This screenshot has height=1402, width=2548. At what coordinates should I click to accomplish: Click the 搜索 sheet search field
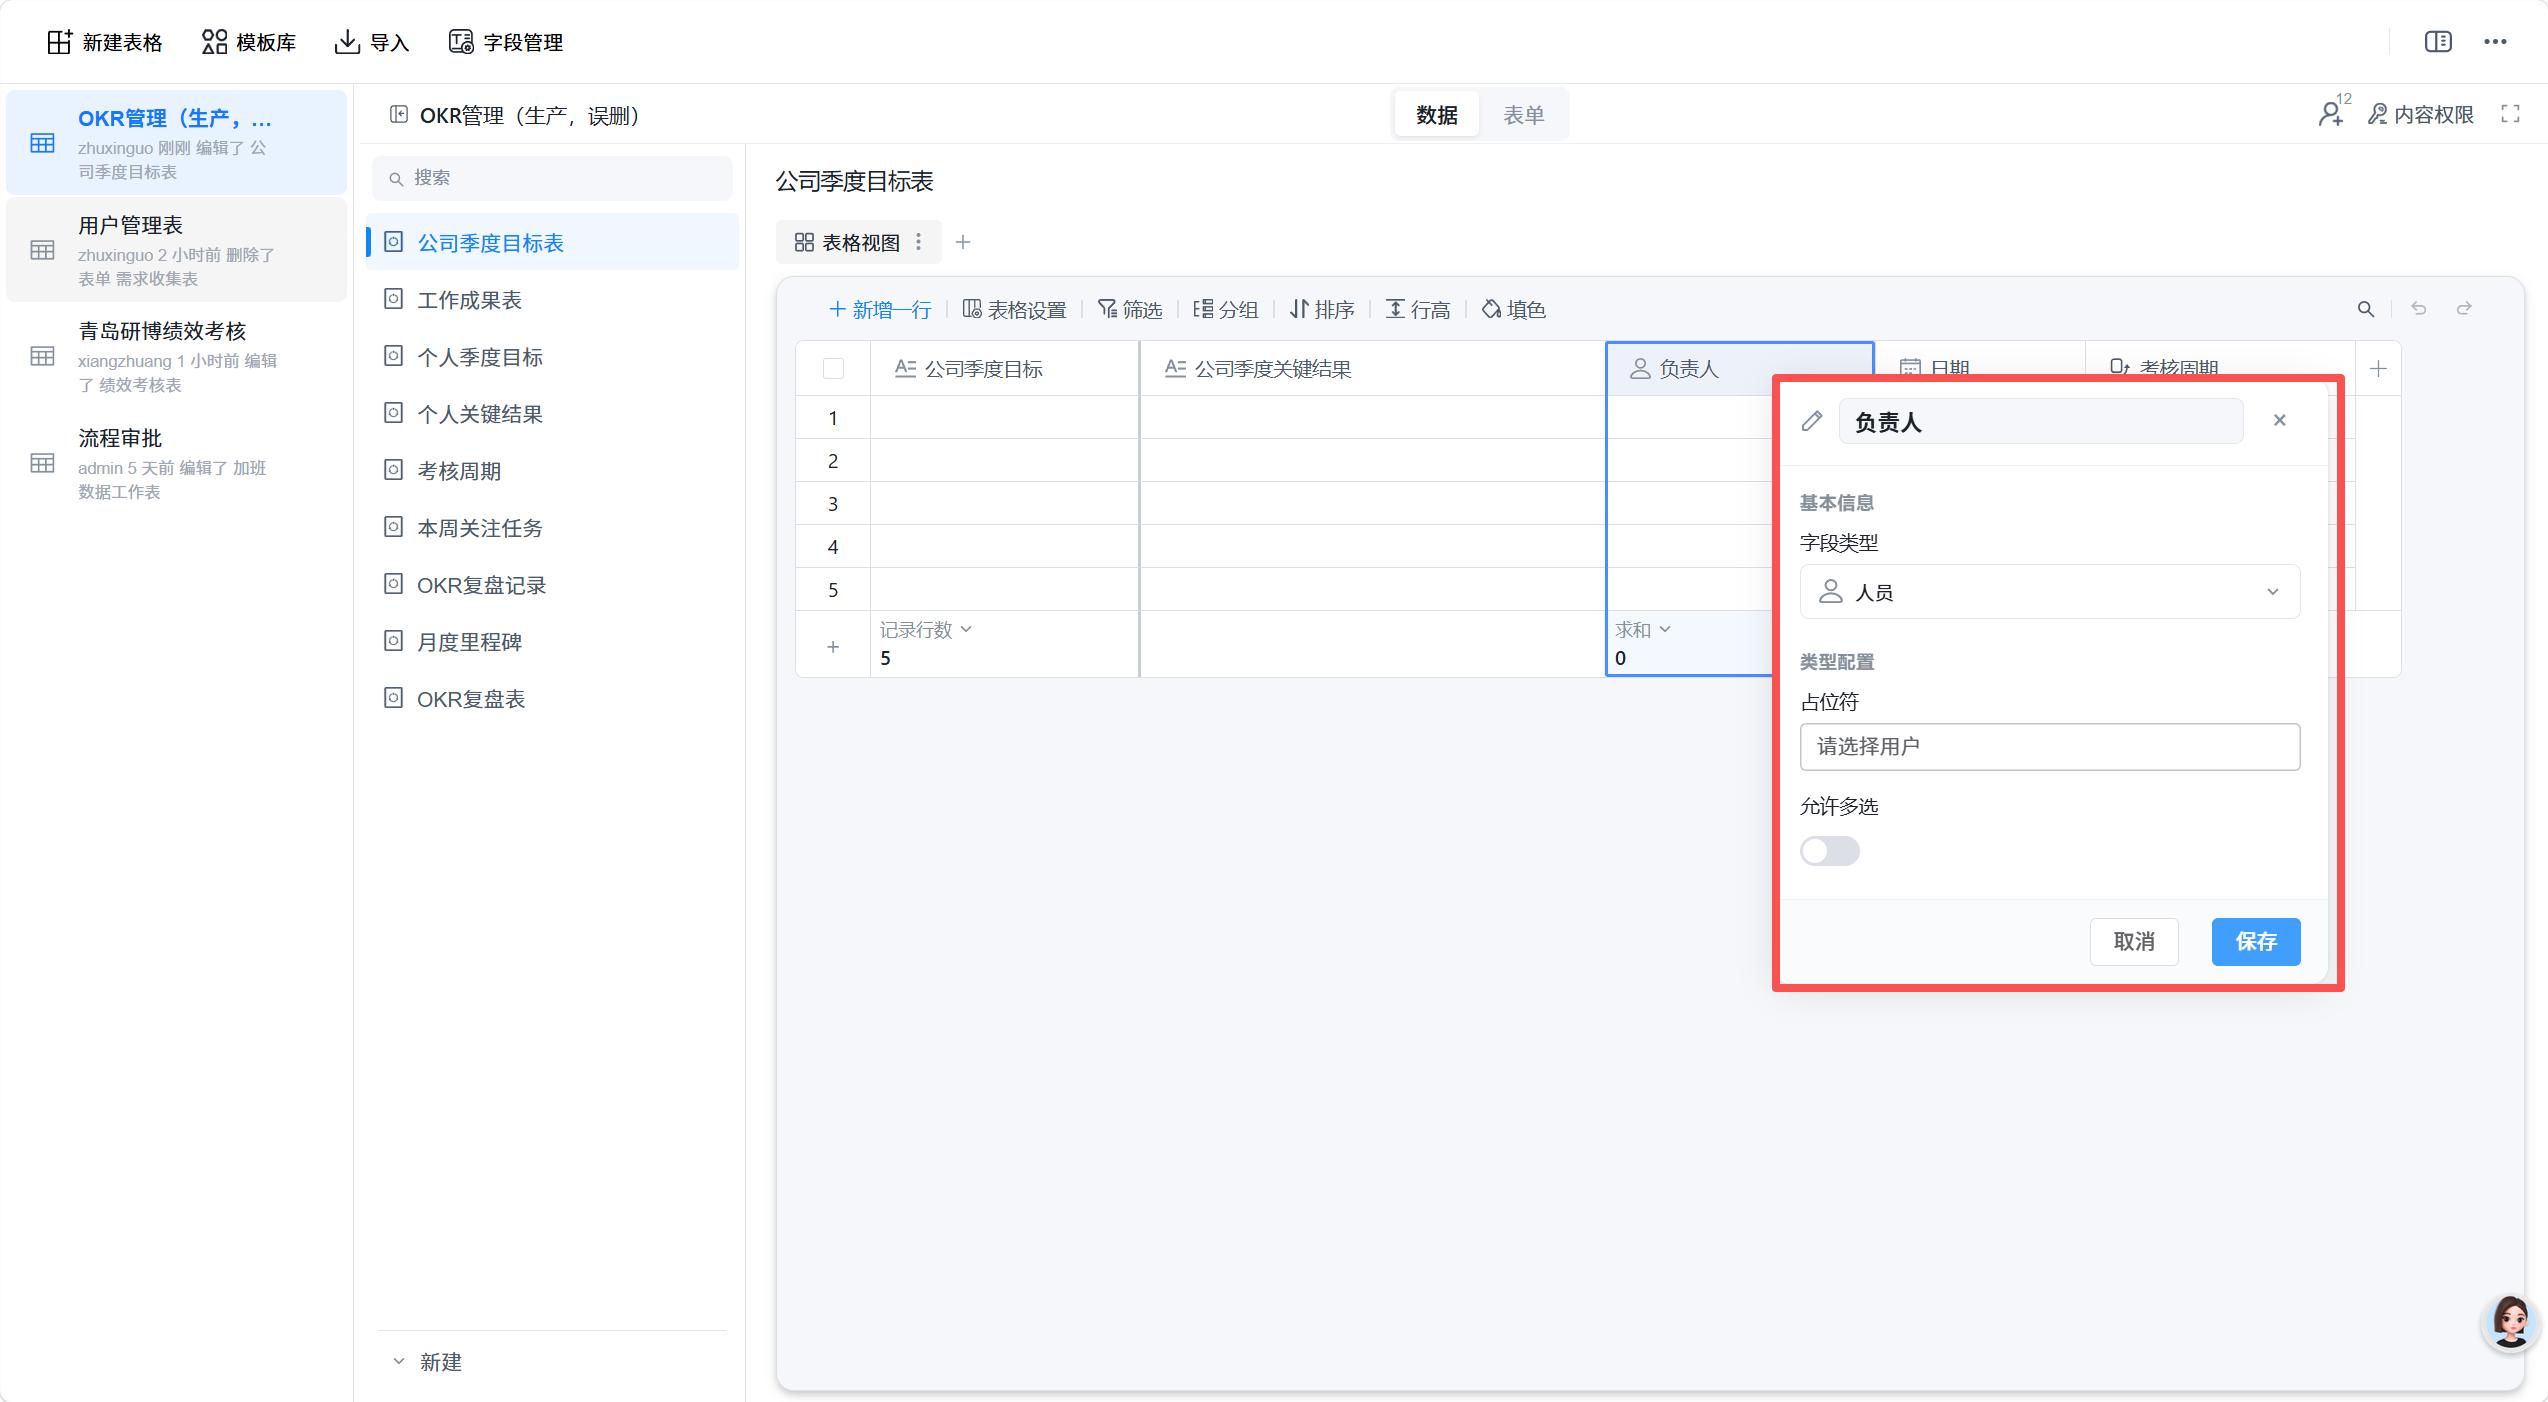[552, 177]
